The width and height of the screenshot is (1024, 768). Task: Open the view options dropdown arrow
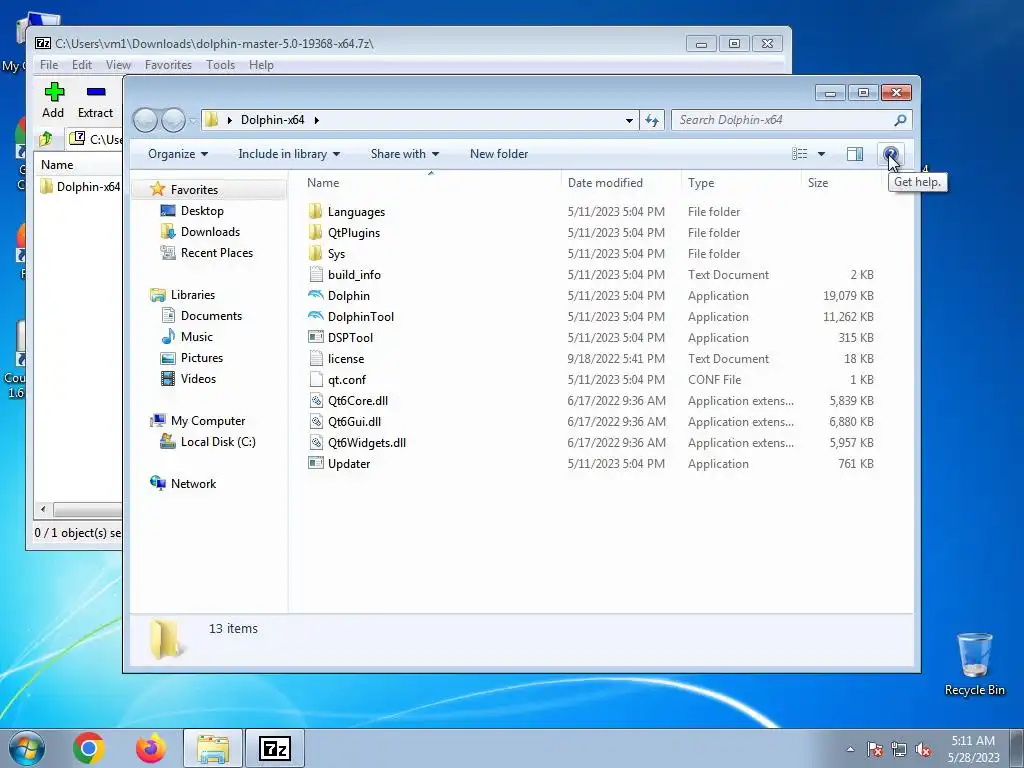(x=821, y=154)
